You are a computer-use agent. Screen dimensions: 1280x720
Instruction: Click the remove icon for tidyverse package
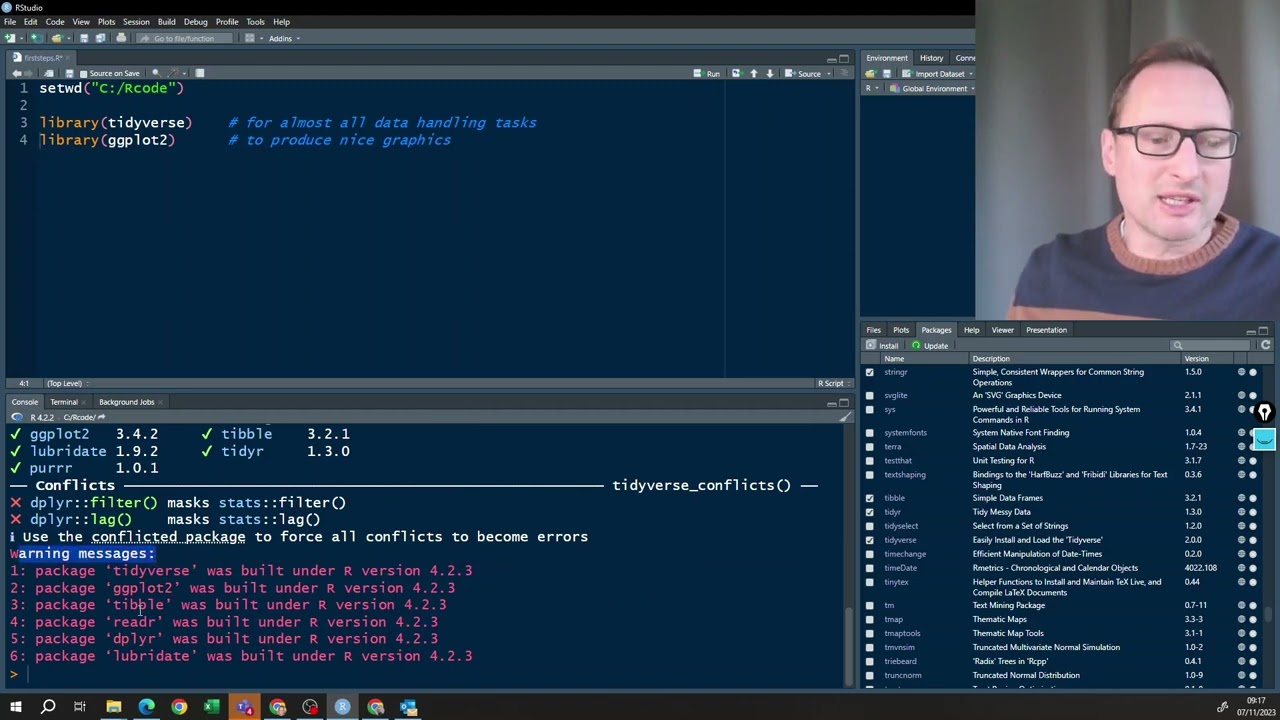pos(1253,540)
